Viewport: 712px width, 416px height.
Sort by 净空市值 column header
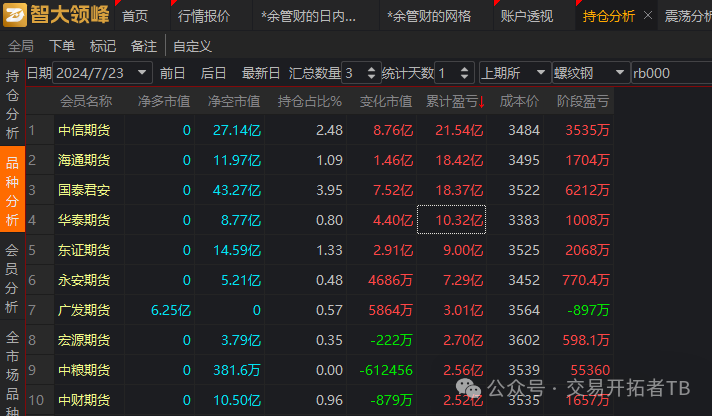coord(234,101)
